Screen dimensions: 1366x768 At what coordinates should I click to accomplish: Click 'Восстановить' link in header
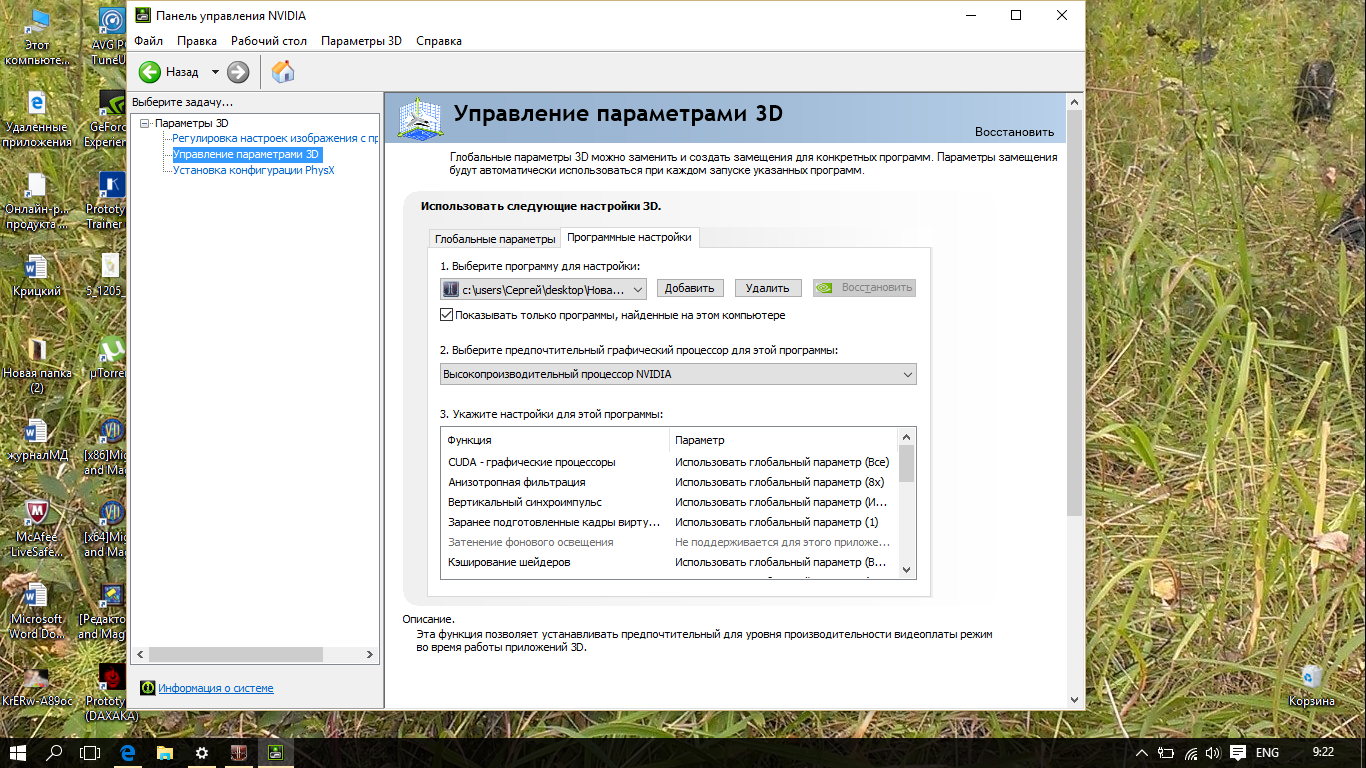click(x=1014, y=132)
